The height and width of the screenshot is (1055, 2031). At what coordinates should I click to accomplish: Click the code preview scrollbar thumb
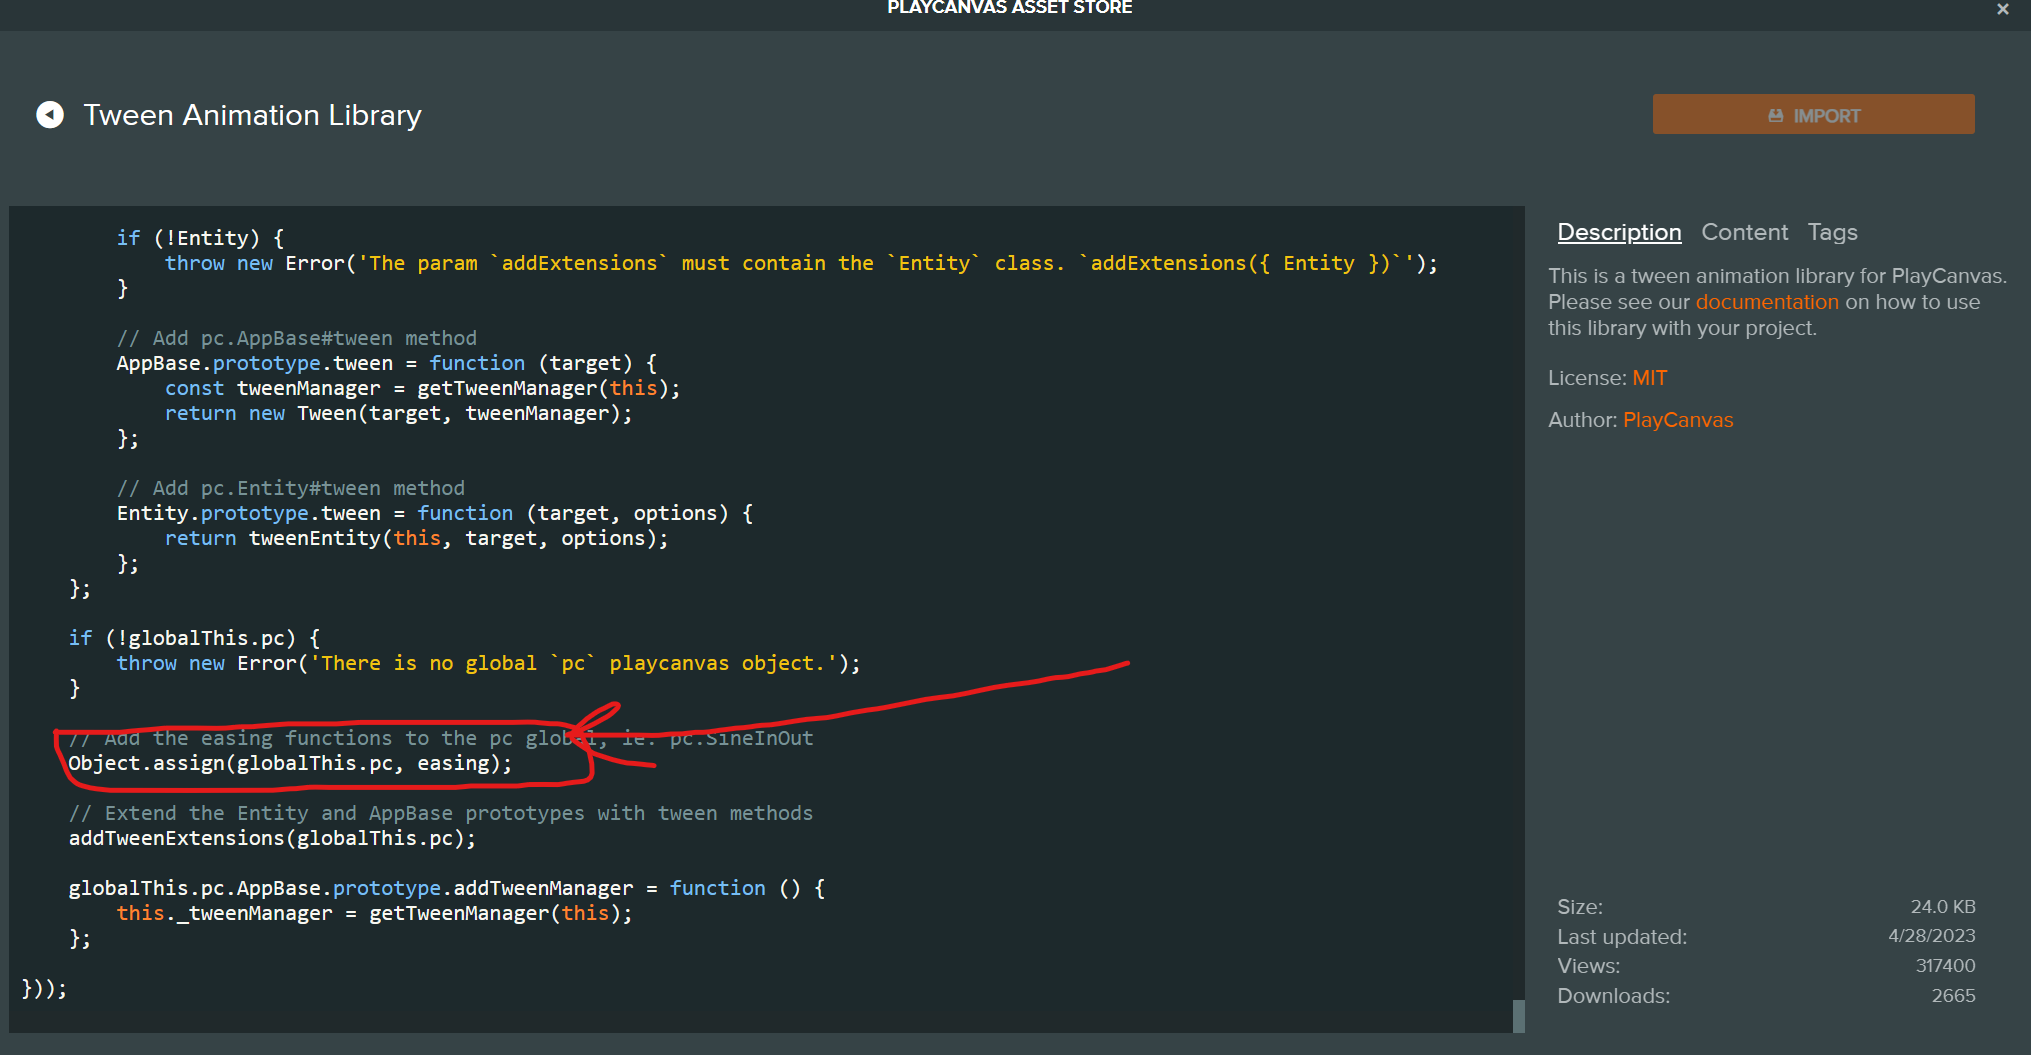tap(1518, 1016)
